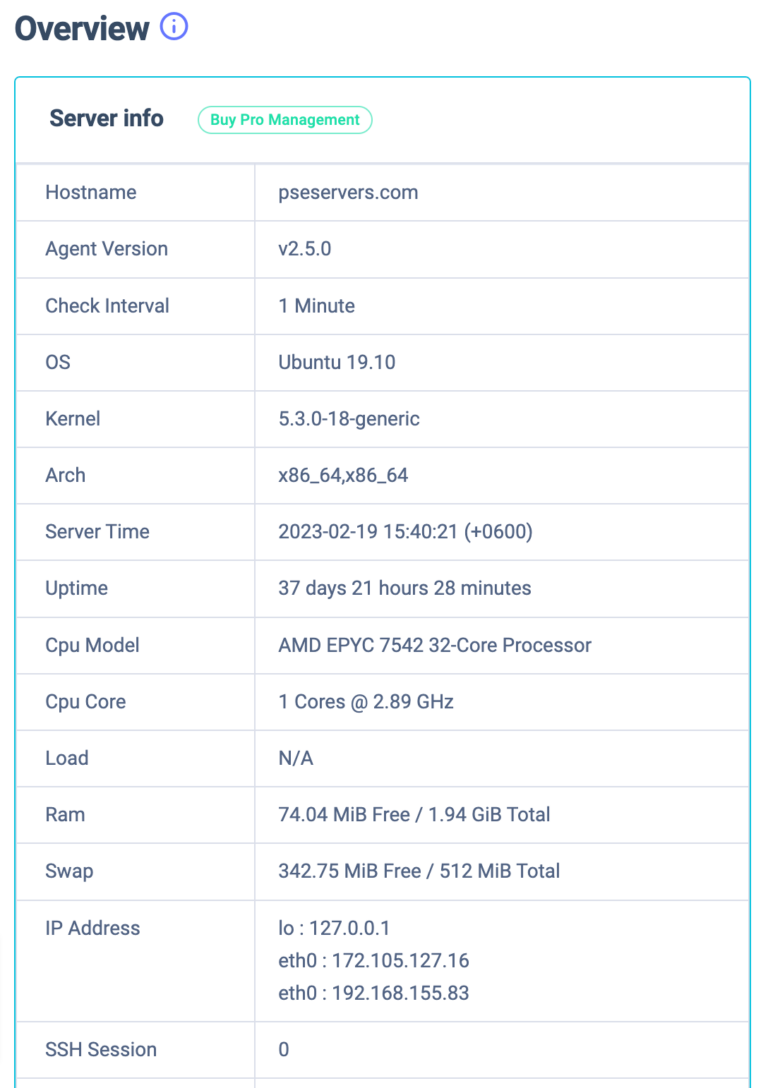Click the Buy Pro Management button
The image size is (768, 1088).
pyautogui.click(x=285, y=119)
